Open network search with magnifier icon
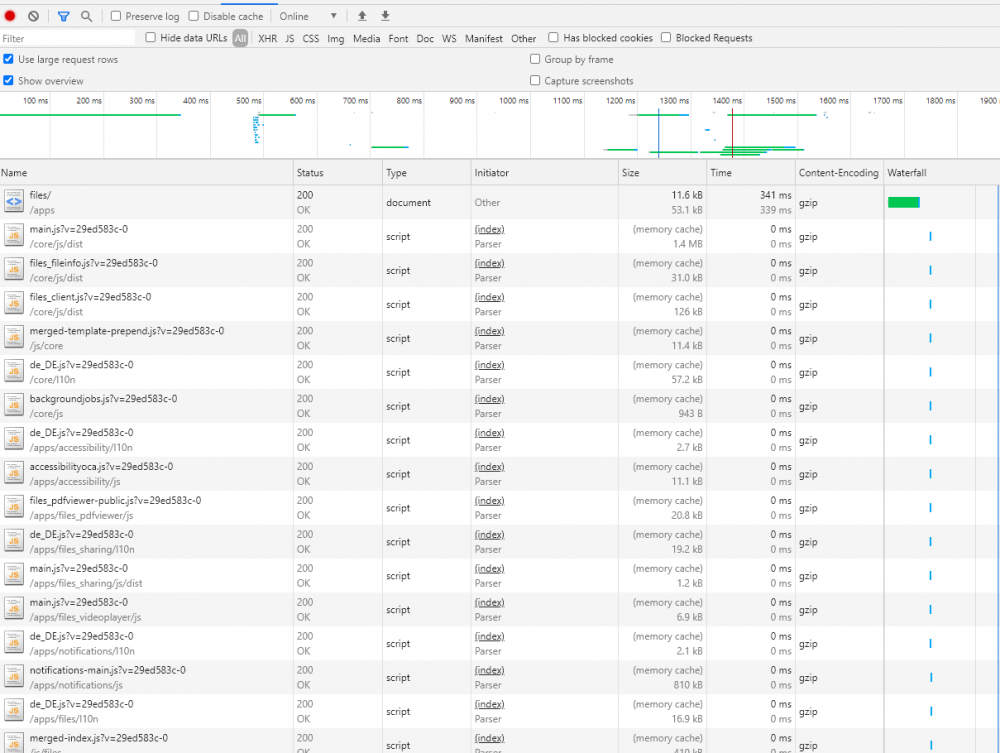The width and height of the screenshot is (1000, 753). (86, 16)
